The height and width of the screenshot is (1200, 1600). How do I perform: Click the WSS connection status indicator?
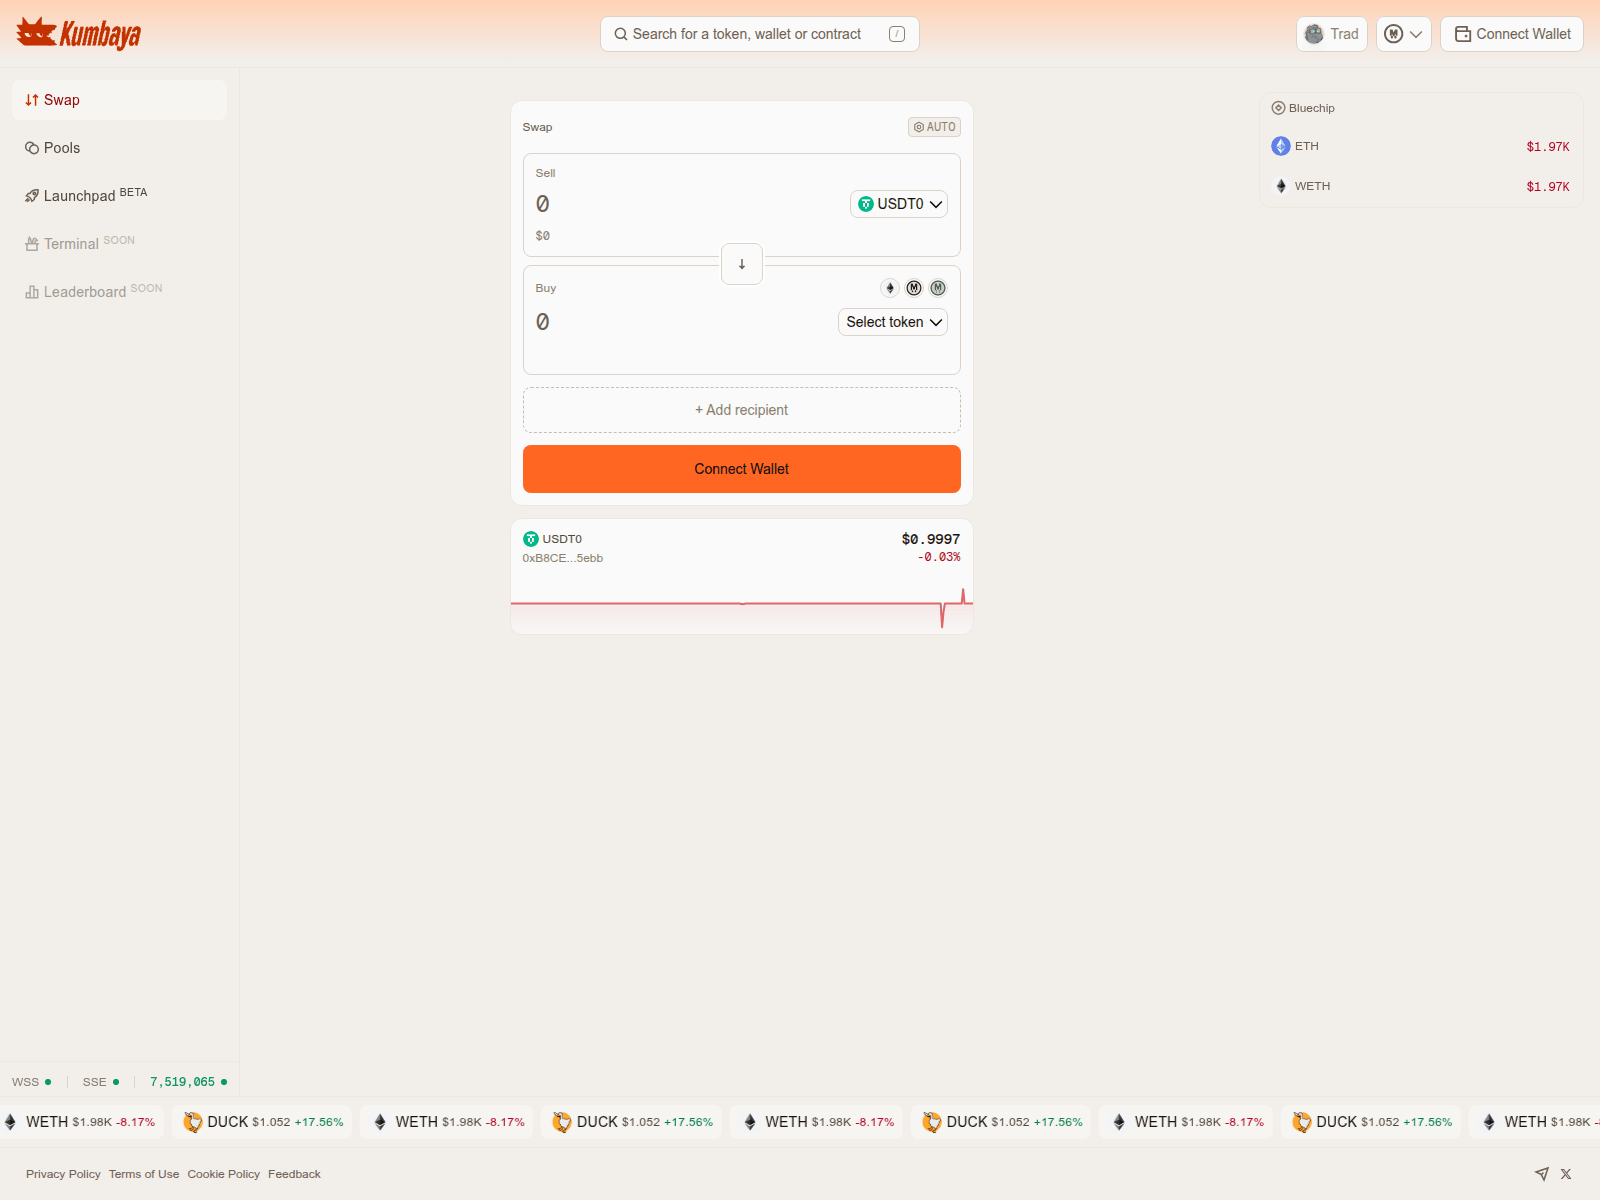point(31,1082)
